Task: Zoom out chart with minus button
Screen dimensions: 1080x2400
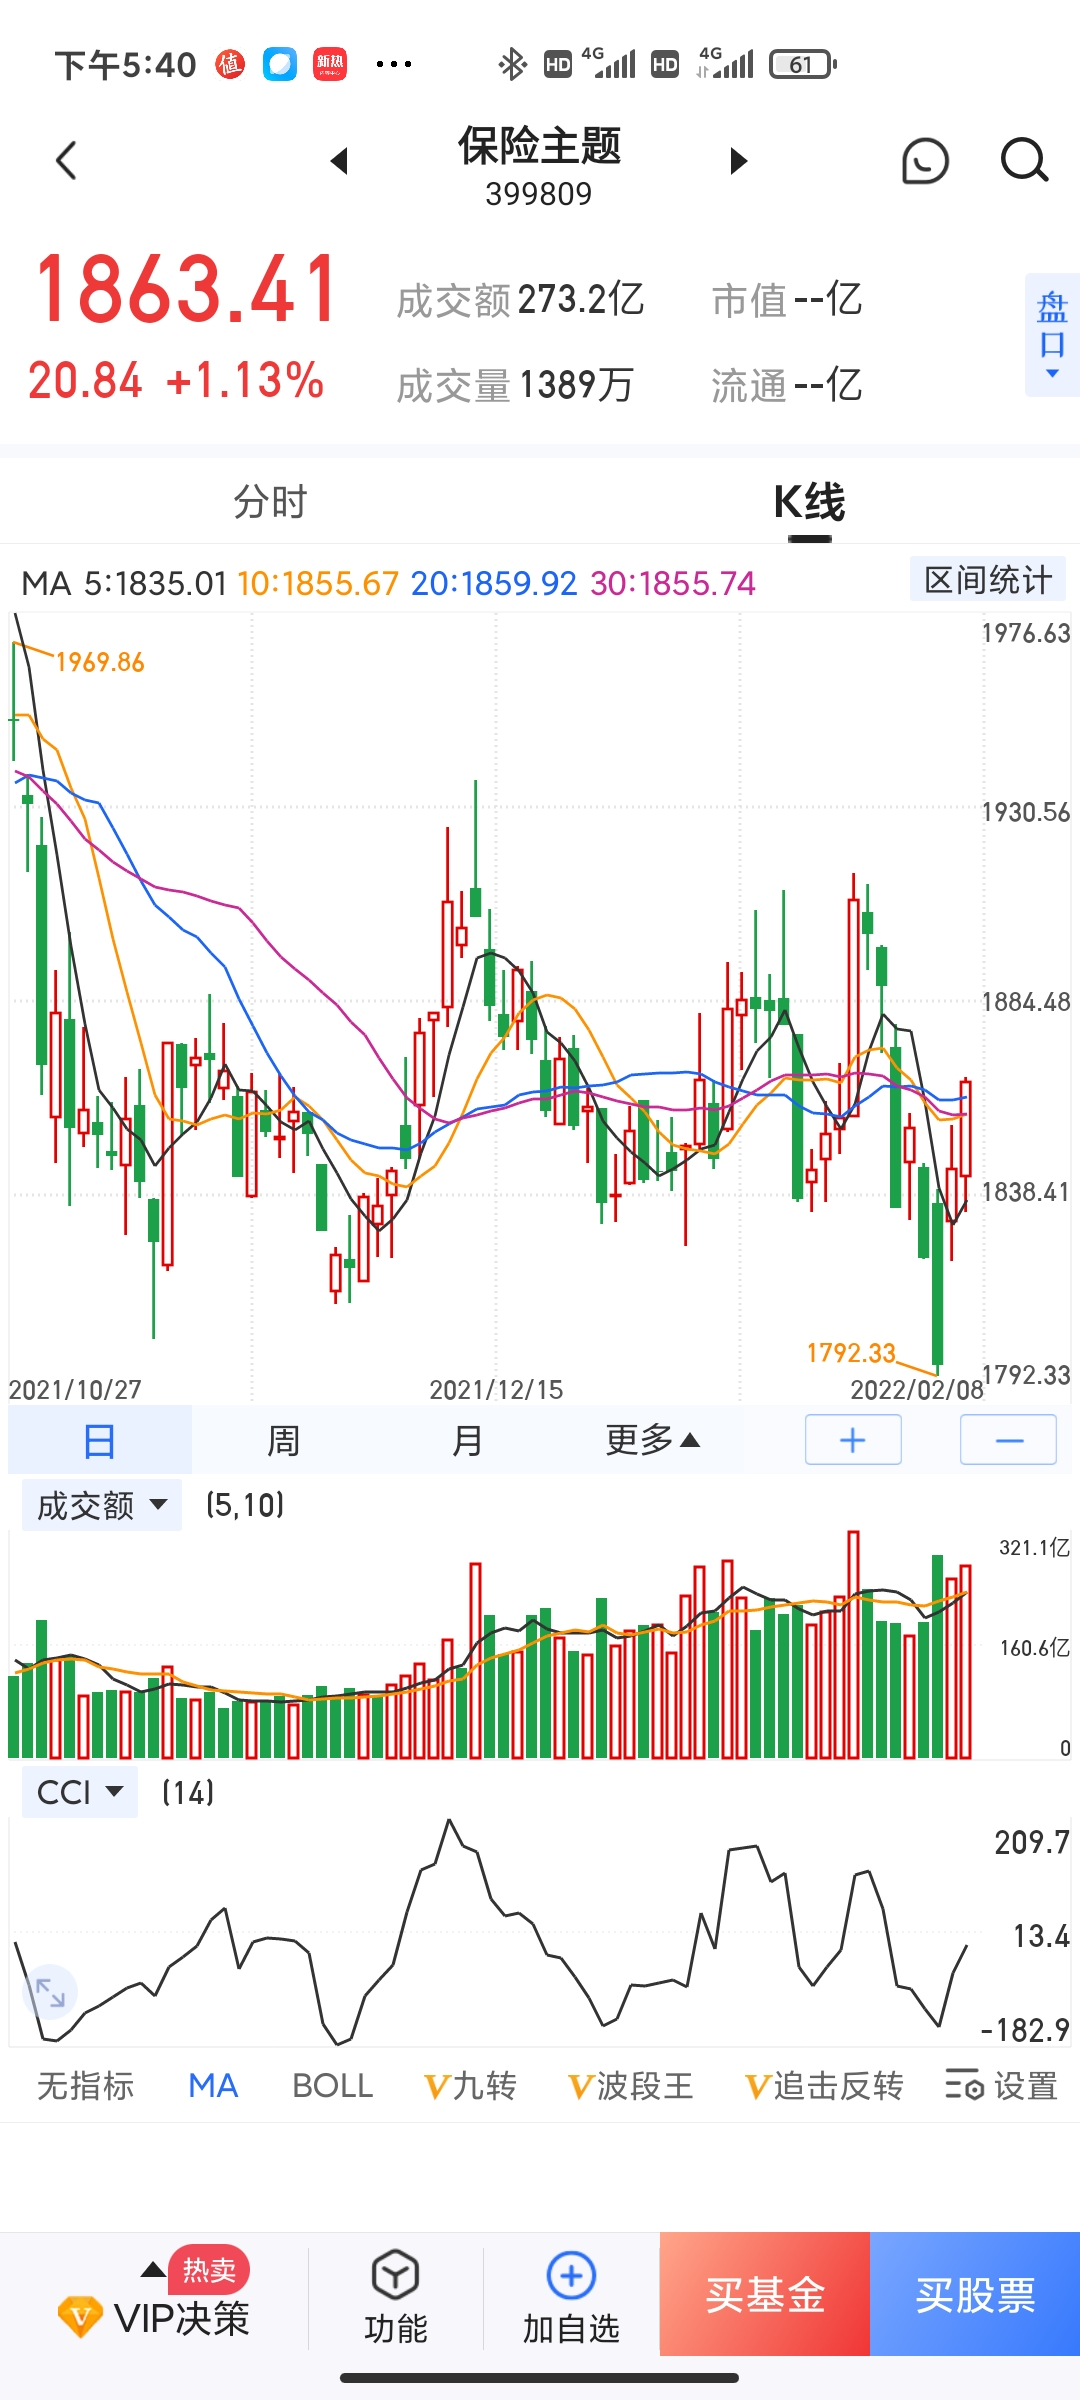Action: coord(1008,1440)
